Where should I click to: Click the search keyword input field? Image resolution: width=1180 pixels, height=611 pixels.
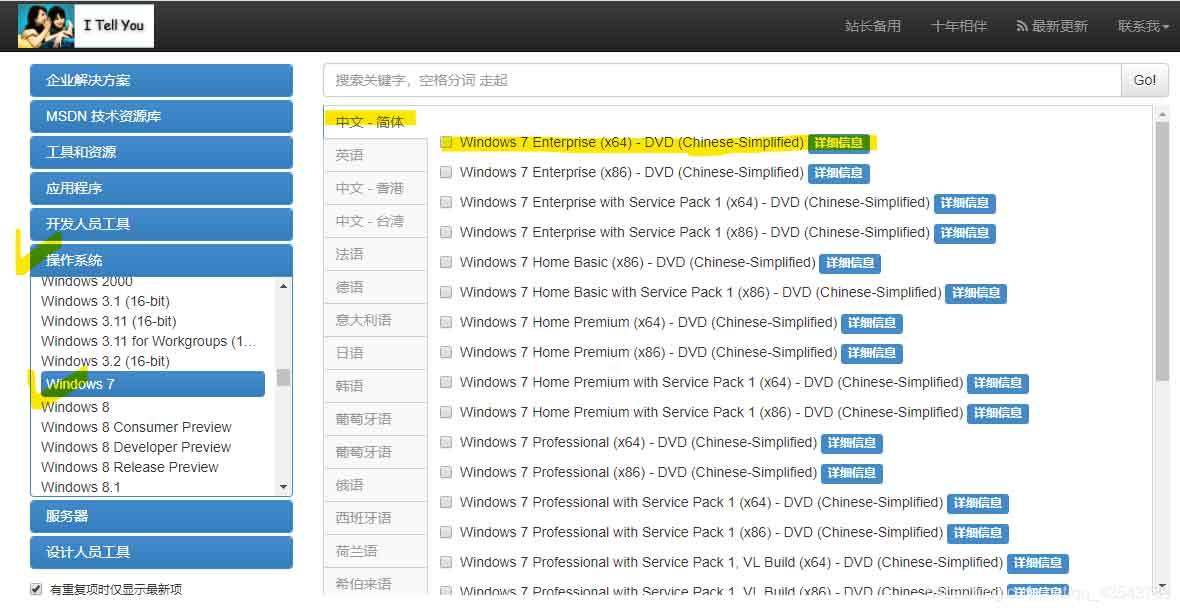[722, 81]
